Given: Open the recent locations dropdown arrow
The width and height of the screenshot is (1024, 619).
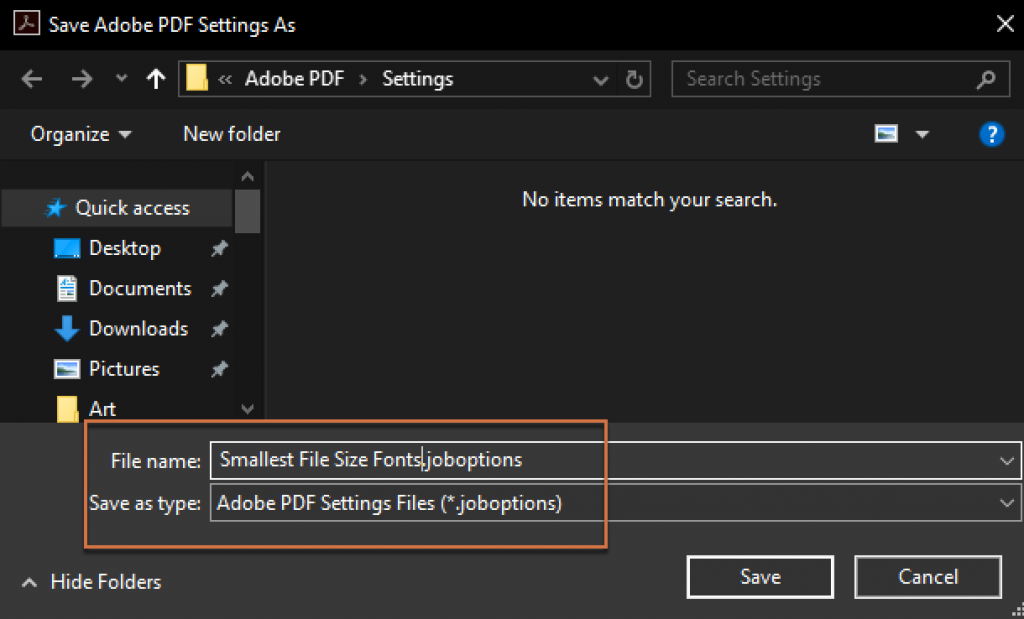Looking at the screenshot, I should coord(121,79).
